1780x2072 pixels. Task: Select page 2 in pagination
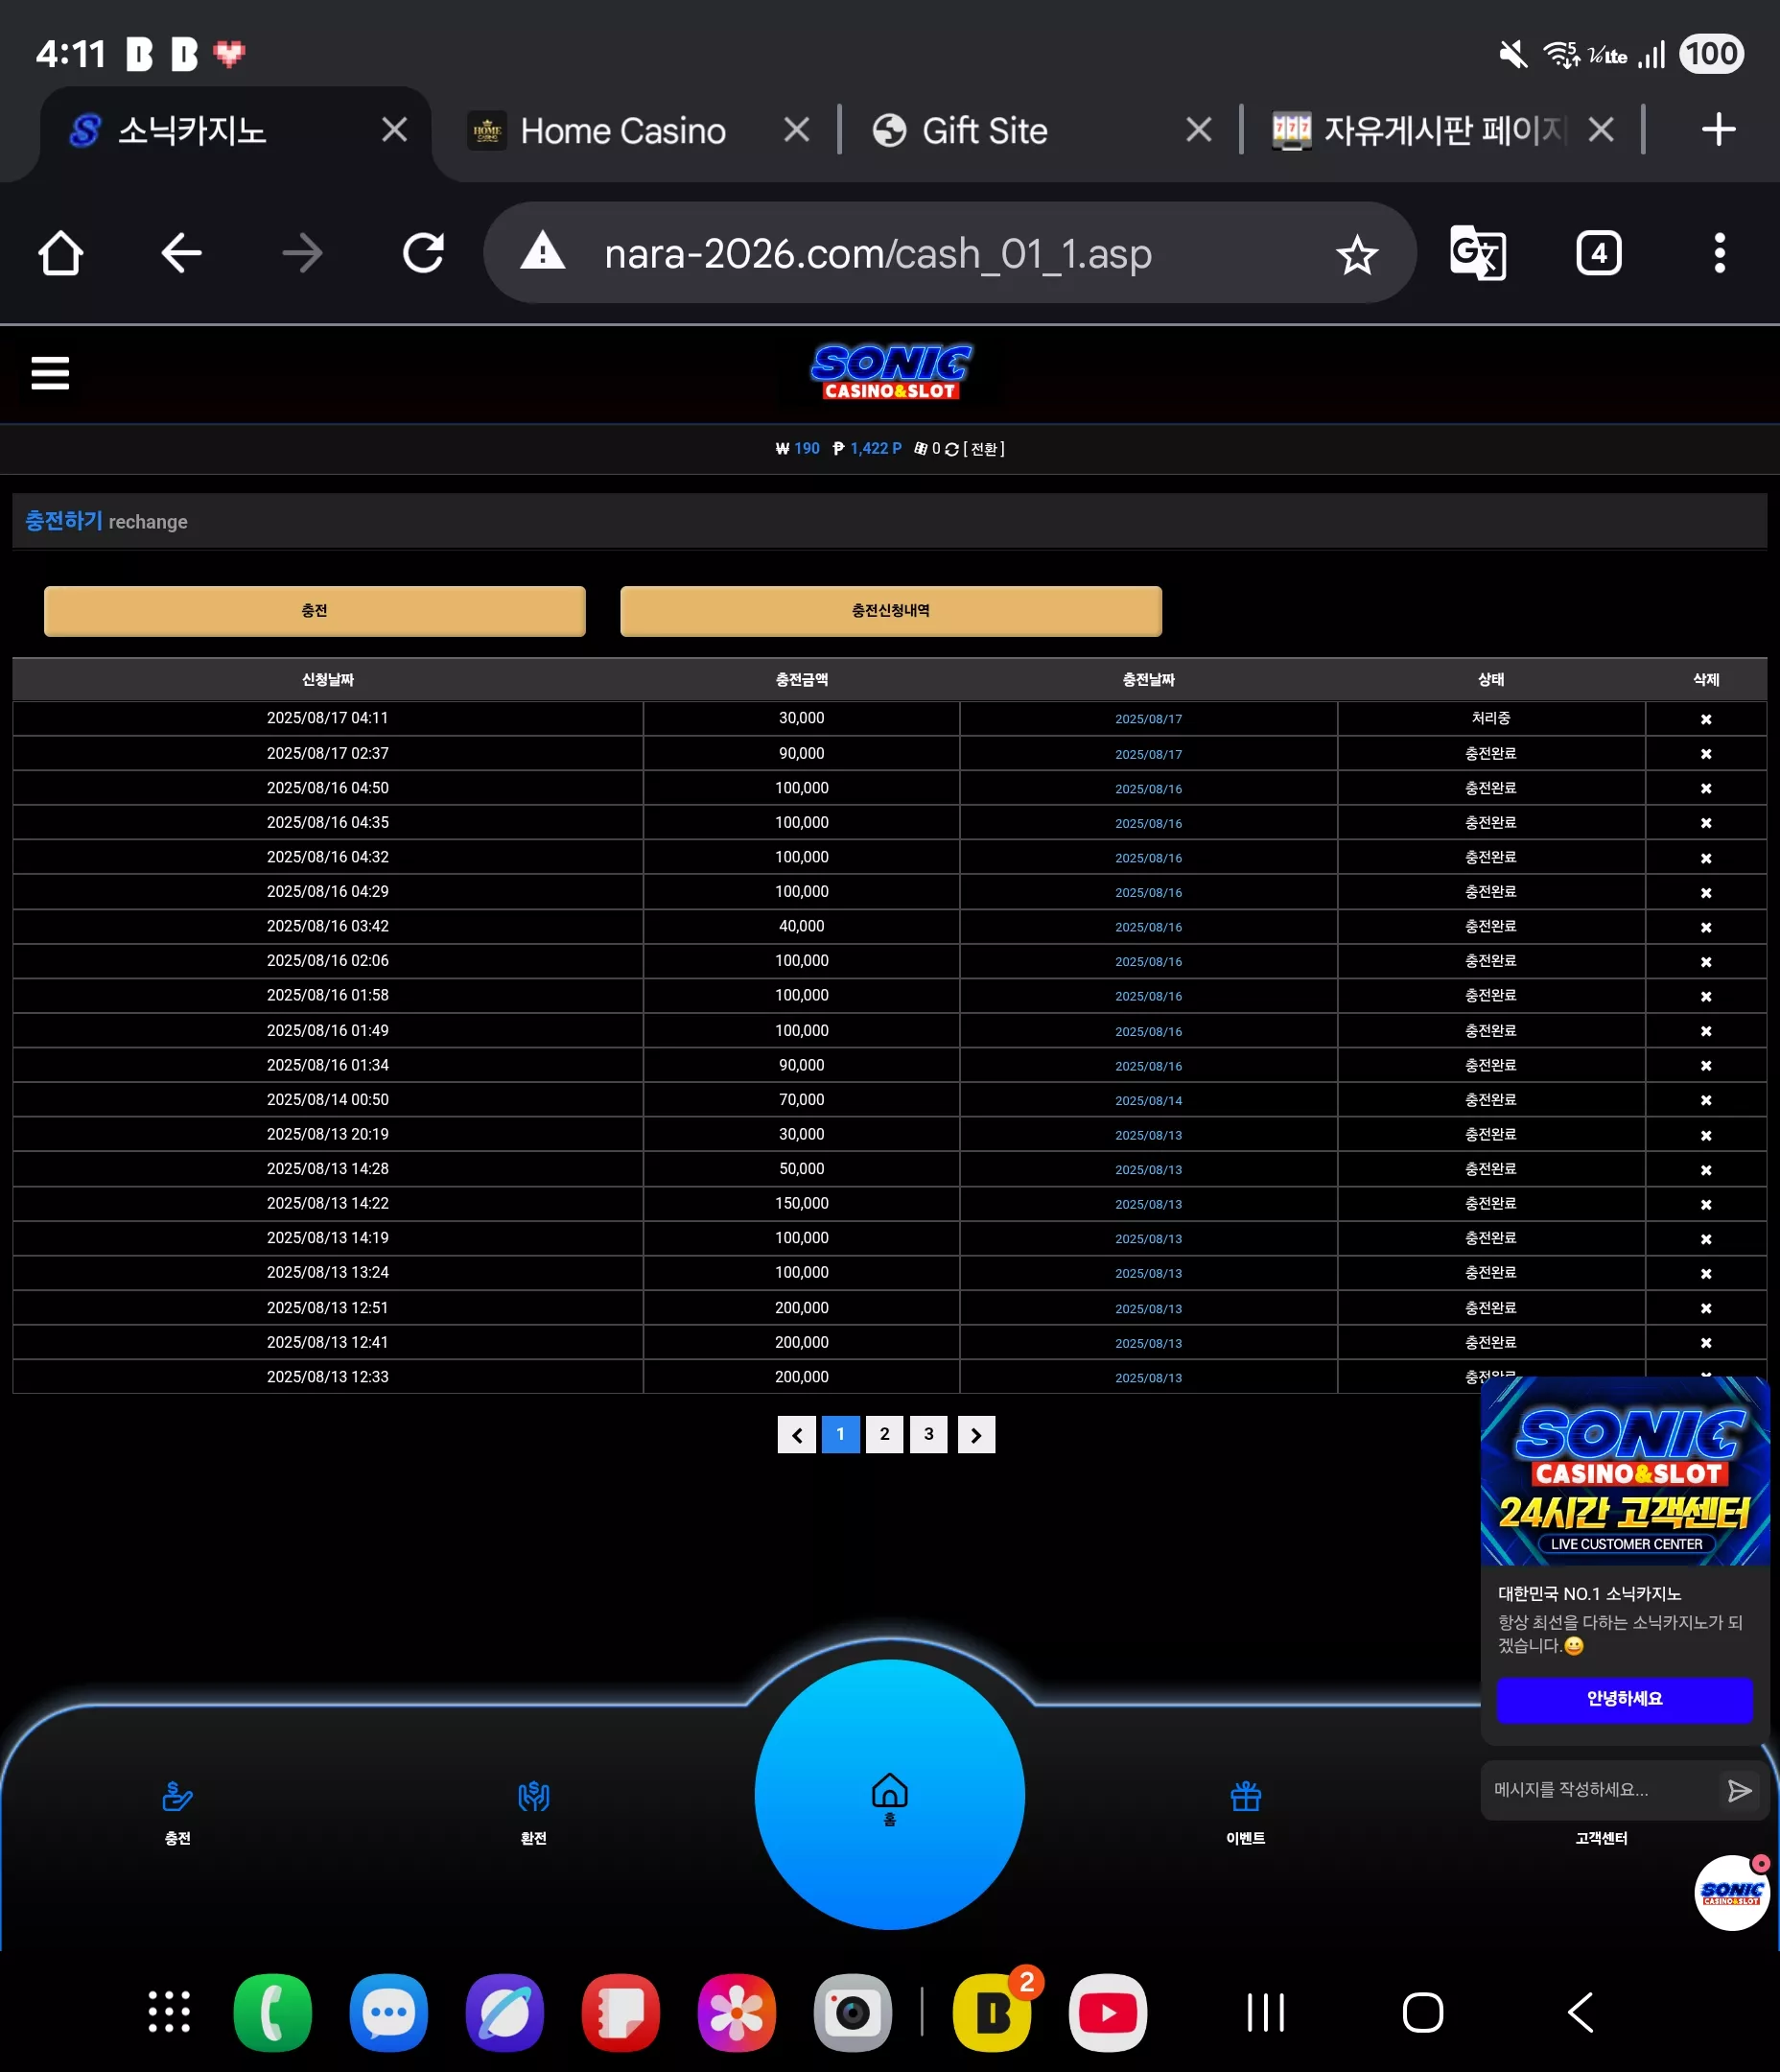884,1434
